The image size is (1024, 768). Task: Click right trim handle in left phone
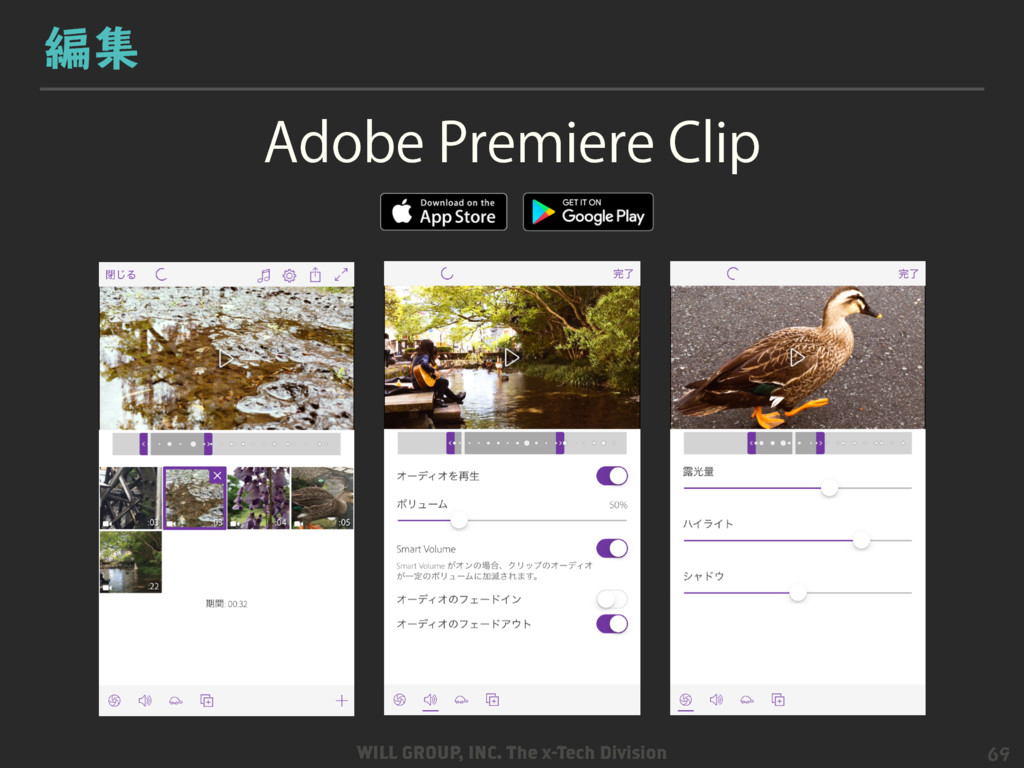point(208,444)
